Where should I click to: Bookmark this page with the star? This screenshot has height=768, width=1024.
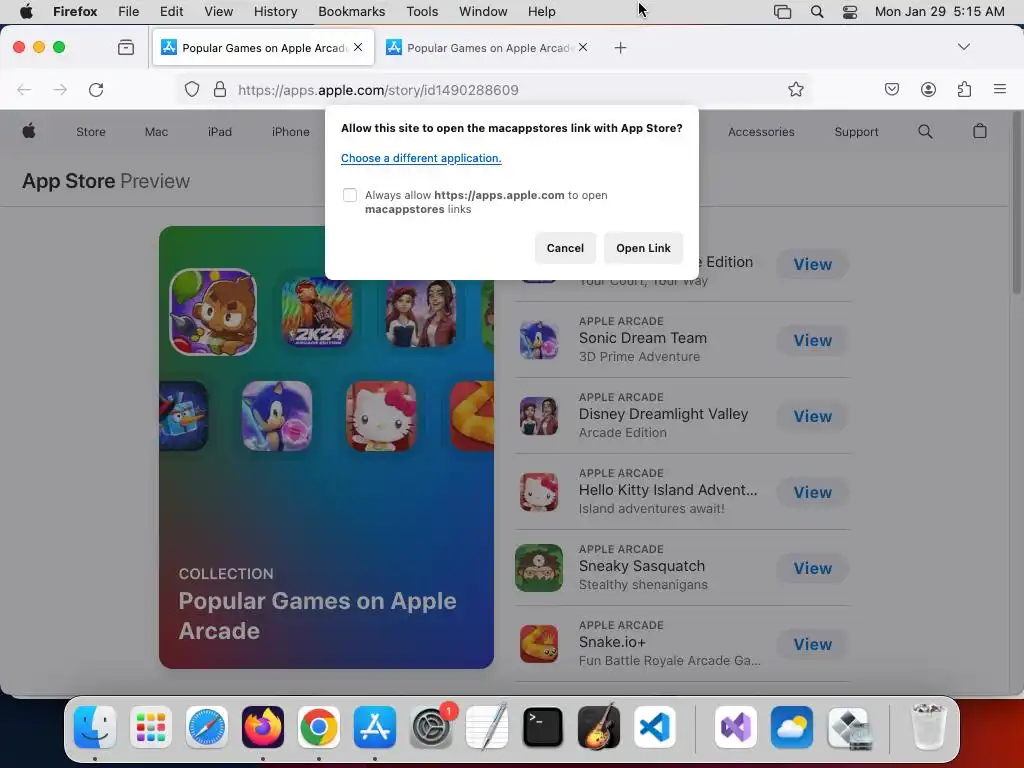pos(795,89)
